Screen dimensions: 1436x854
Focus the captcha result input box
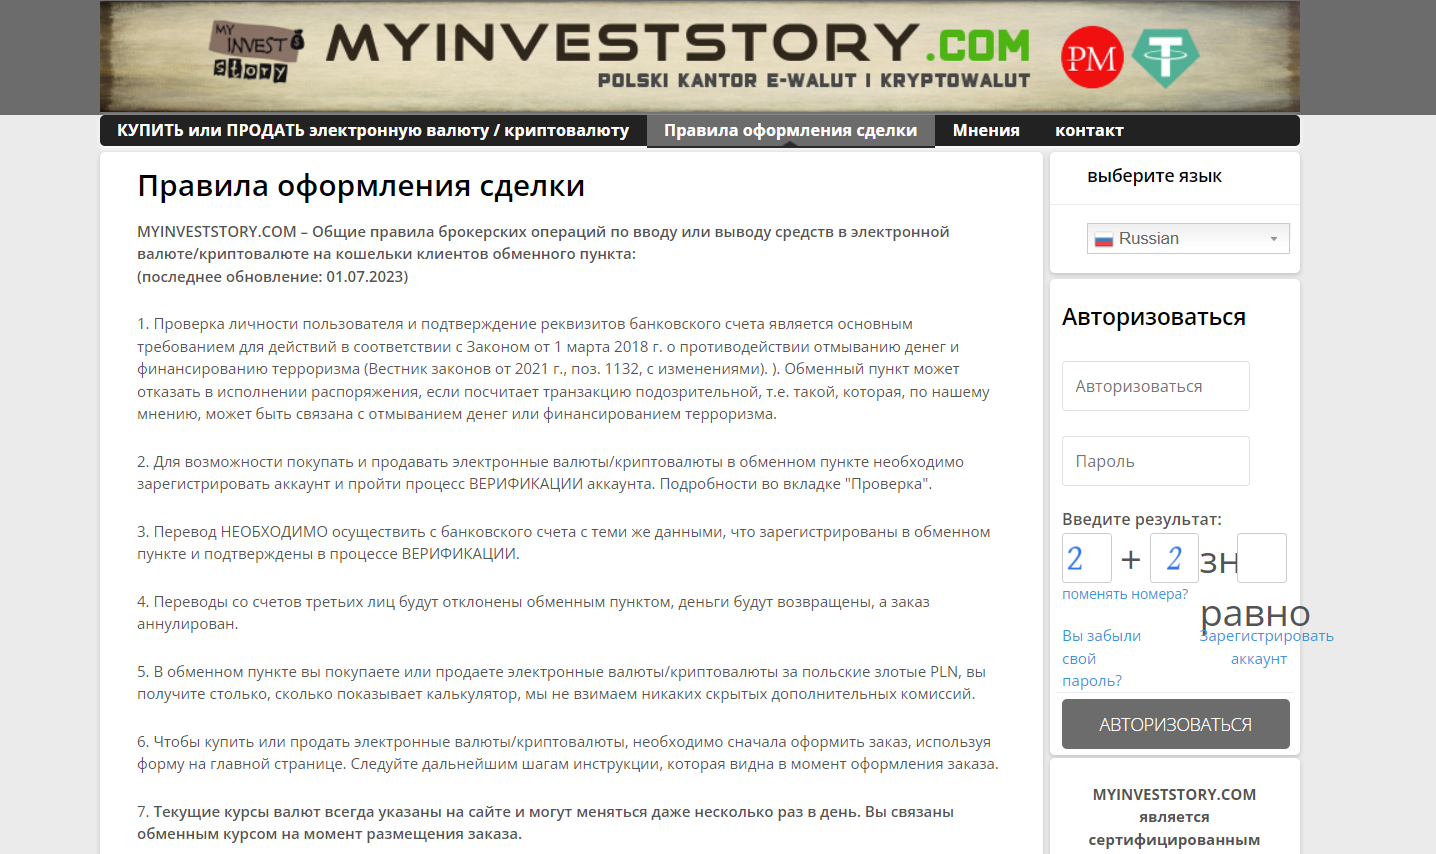click(x=1262, y=558)
